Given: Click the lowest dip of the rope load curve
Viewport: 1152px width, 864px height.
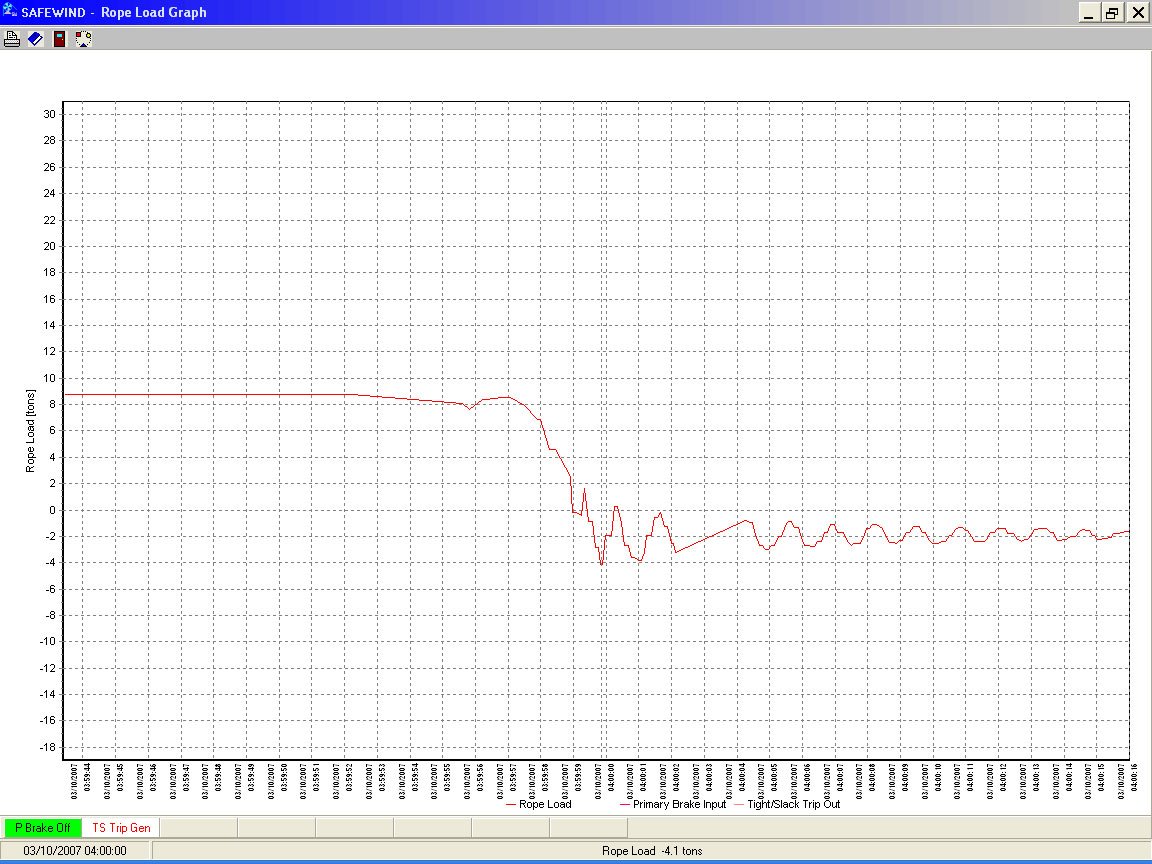Looking at the screenshot, I should click(x=601, y=564).
